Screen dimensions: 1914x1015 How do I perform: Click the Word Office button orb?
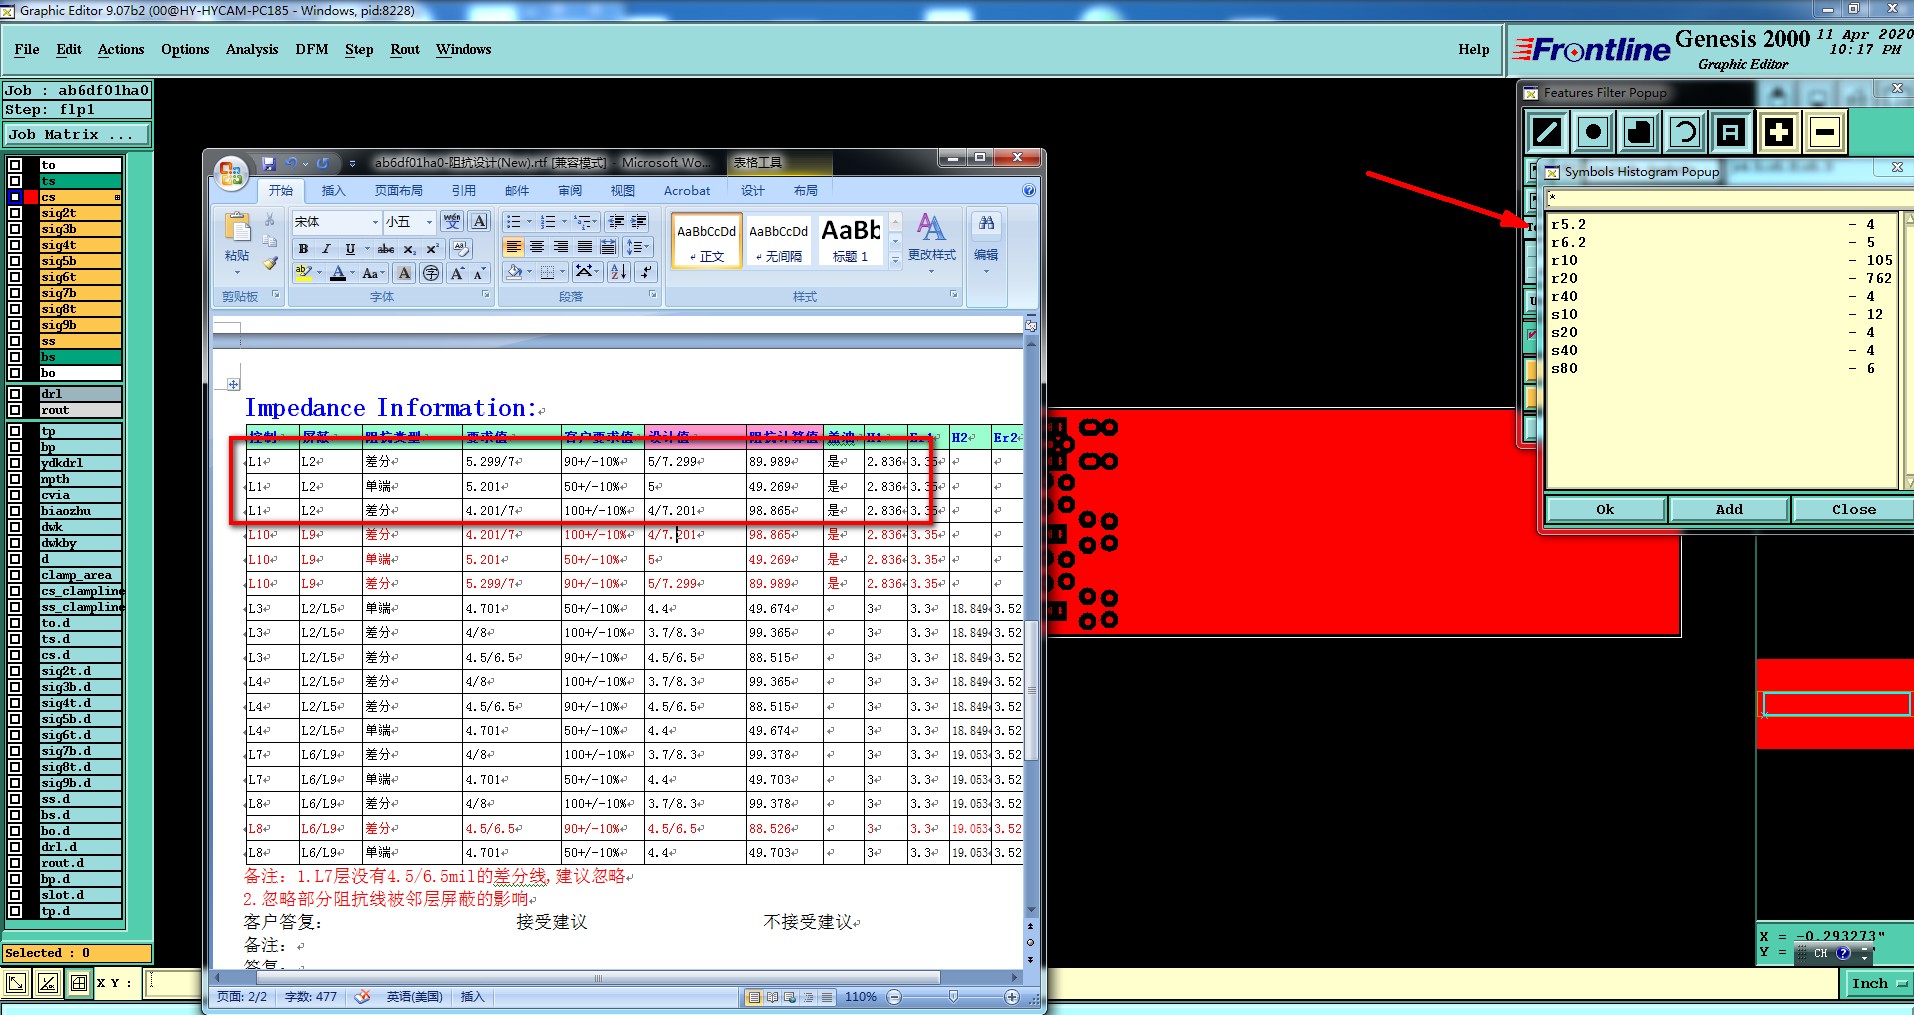(231, 174)
